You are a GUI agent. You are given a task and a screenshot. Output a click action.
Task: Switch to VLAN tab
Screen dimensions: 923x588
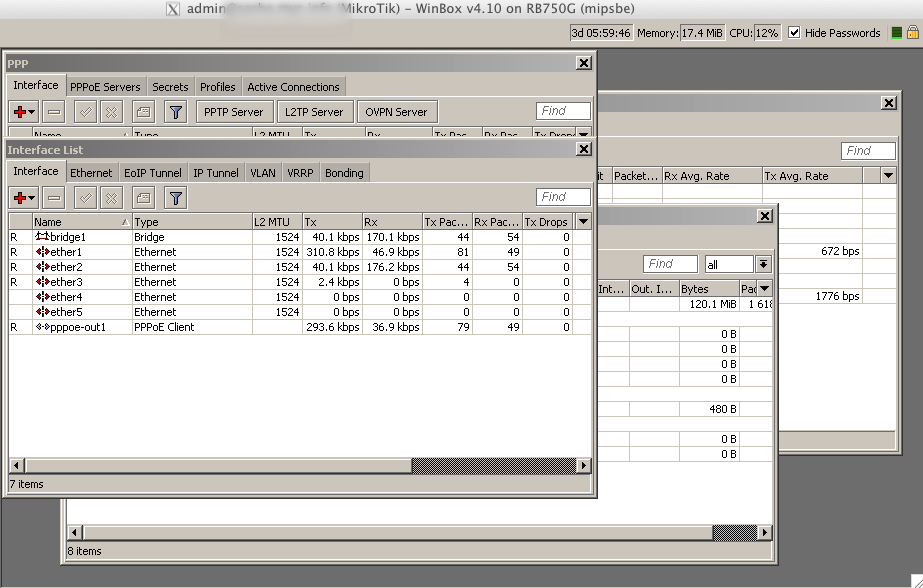263,173
